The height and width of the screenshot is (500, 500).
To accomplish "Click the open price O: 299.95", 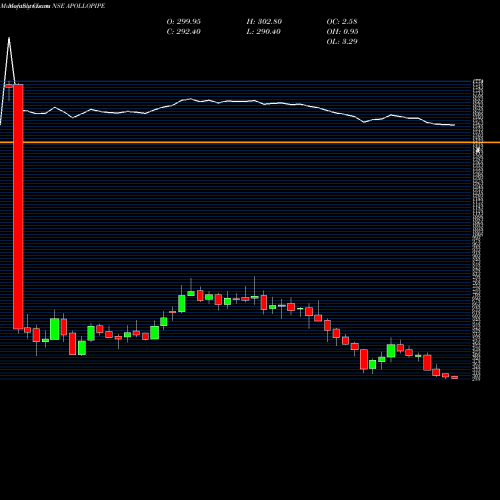I will point(184,21).
